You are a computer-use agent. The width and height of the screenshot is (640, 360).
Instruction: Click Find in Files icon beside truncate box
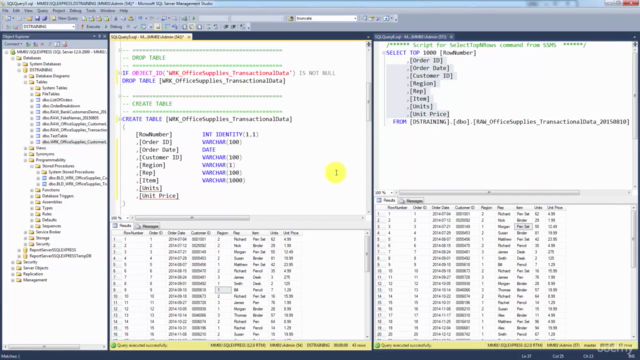[x=291, y=18]
